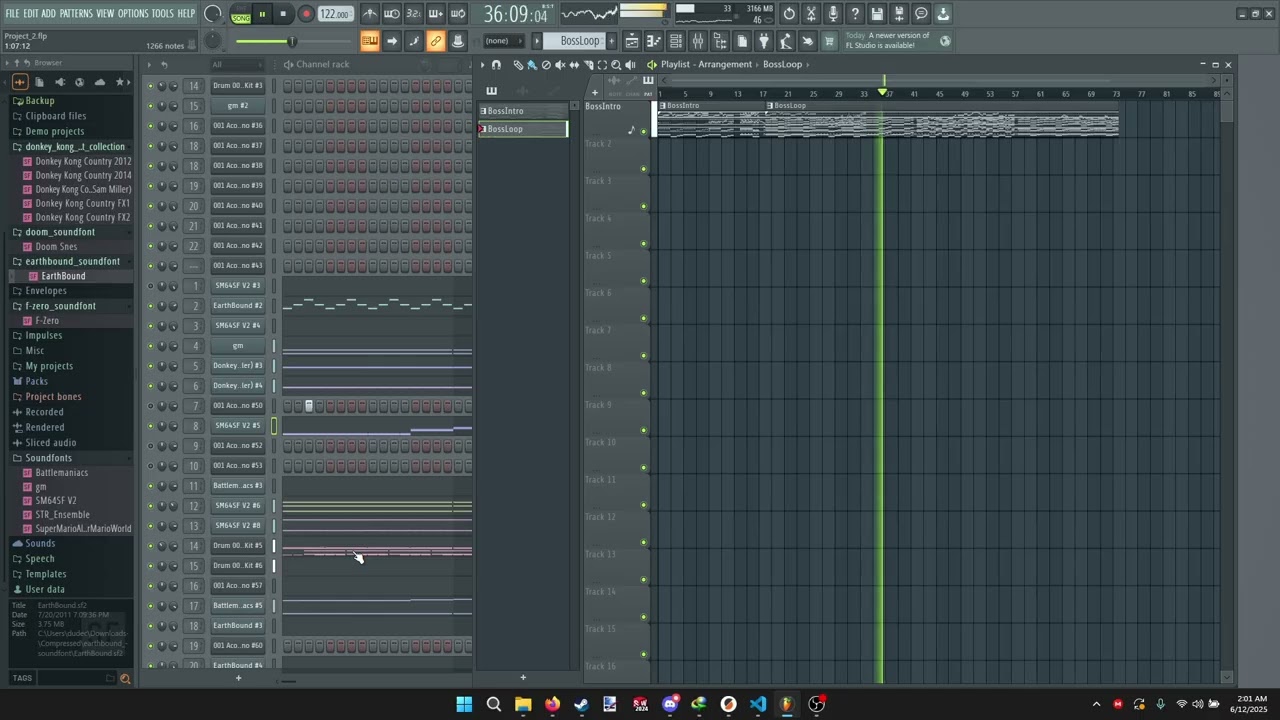This screenshot has height=720, width=1280.
Task: Select the Delete tool in playlist
Action: (x=546, y=65)
